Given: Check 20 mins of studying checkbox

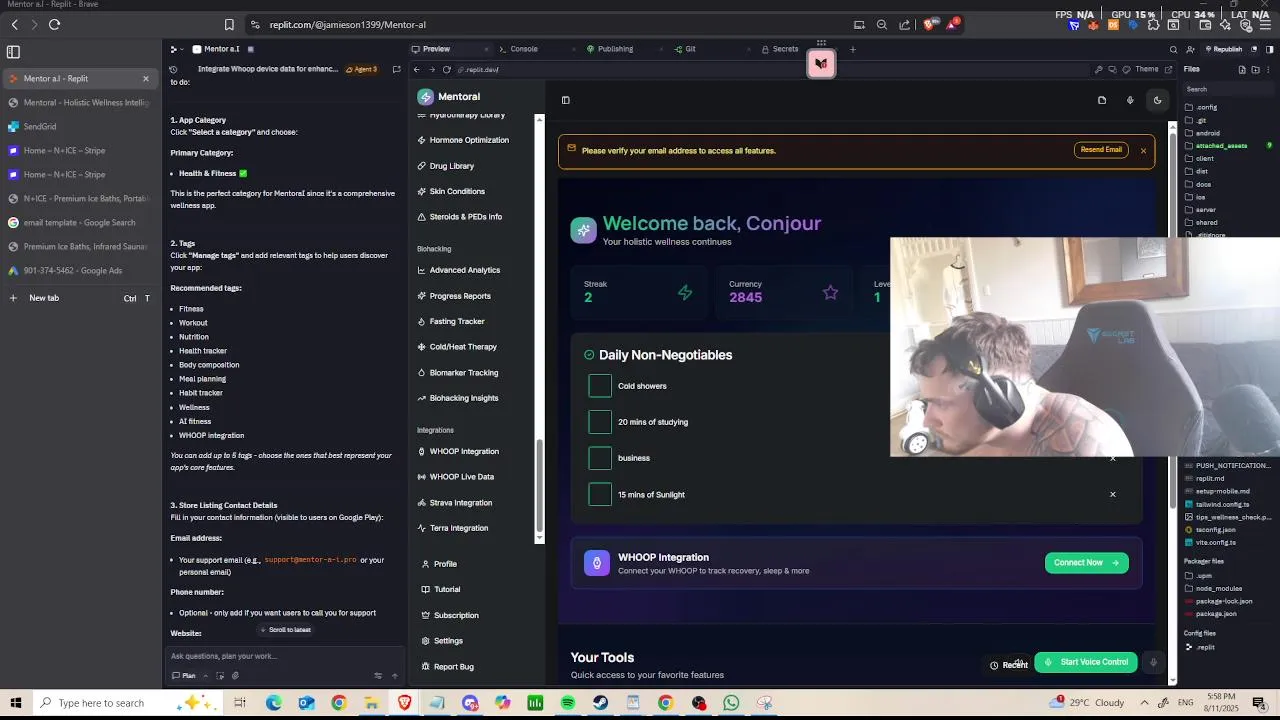Looking at the screenshot, I should [600, 422].
